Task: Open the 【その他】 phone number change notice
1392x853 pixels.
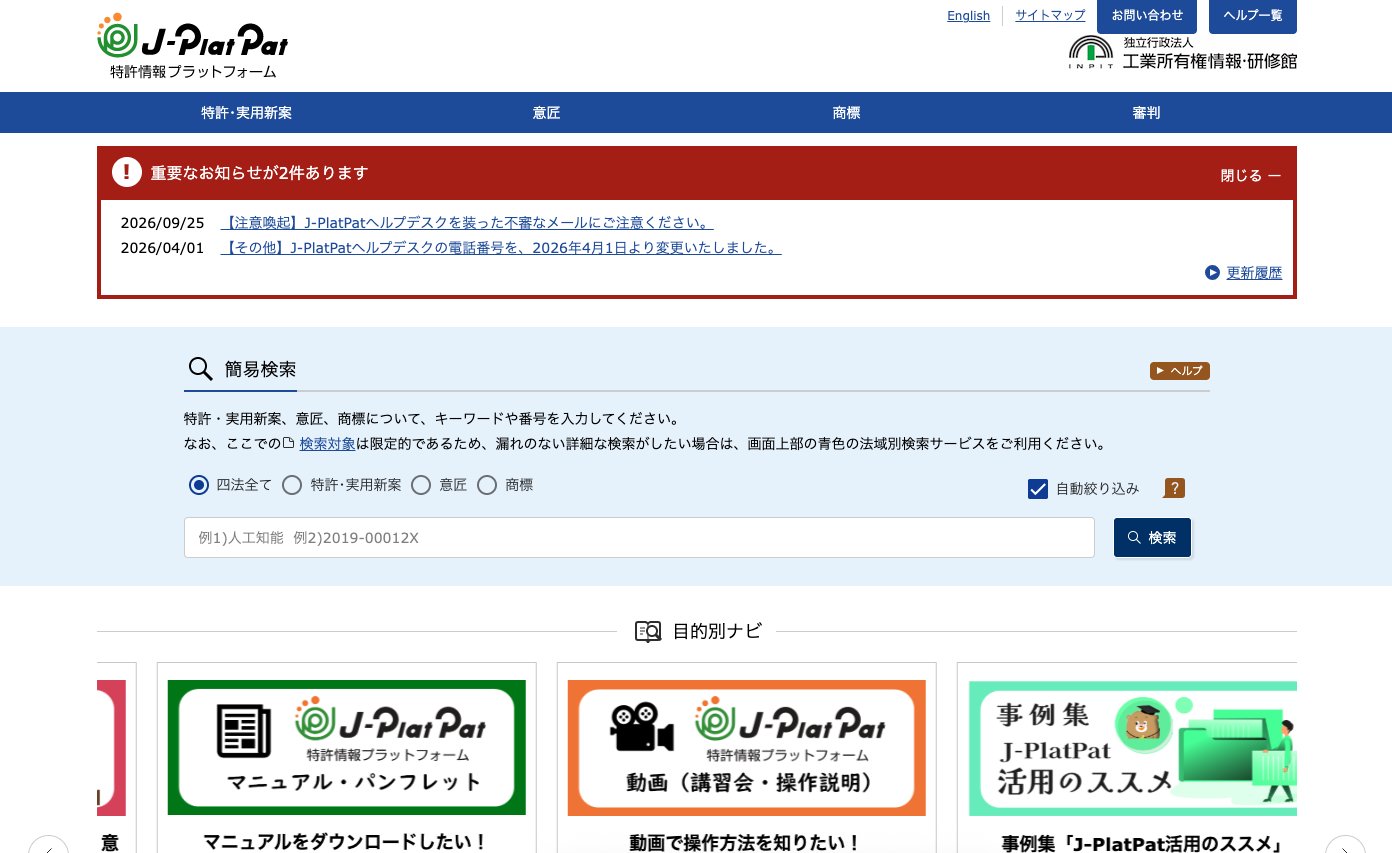Action: [x=501, y=247]
